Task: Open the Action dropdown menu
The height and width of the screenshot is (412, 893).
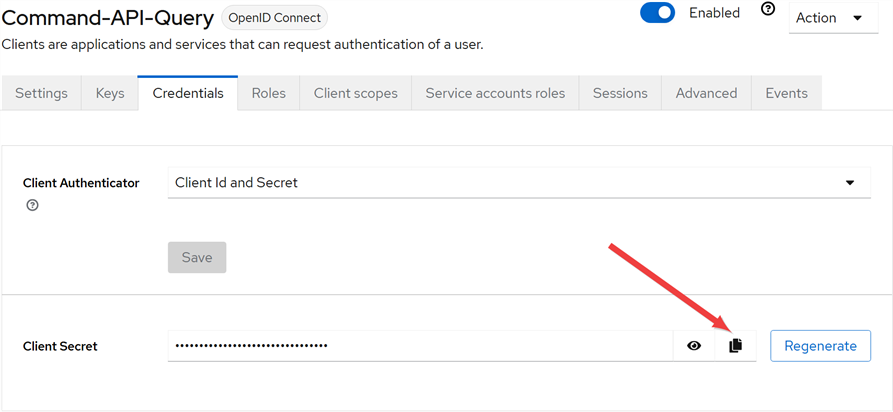Action: 833,17
